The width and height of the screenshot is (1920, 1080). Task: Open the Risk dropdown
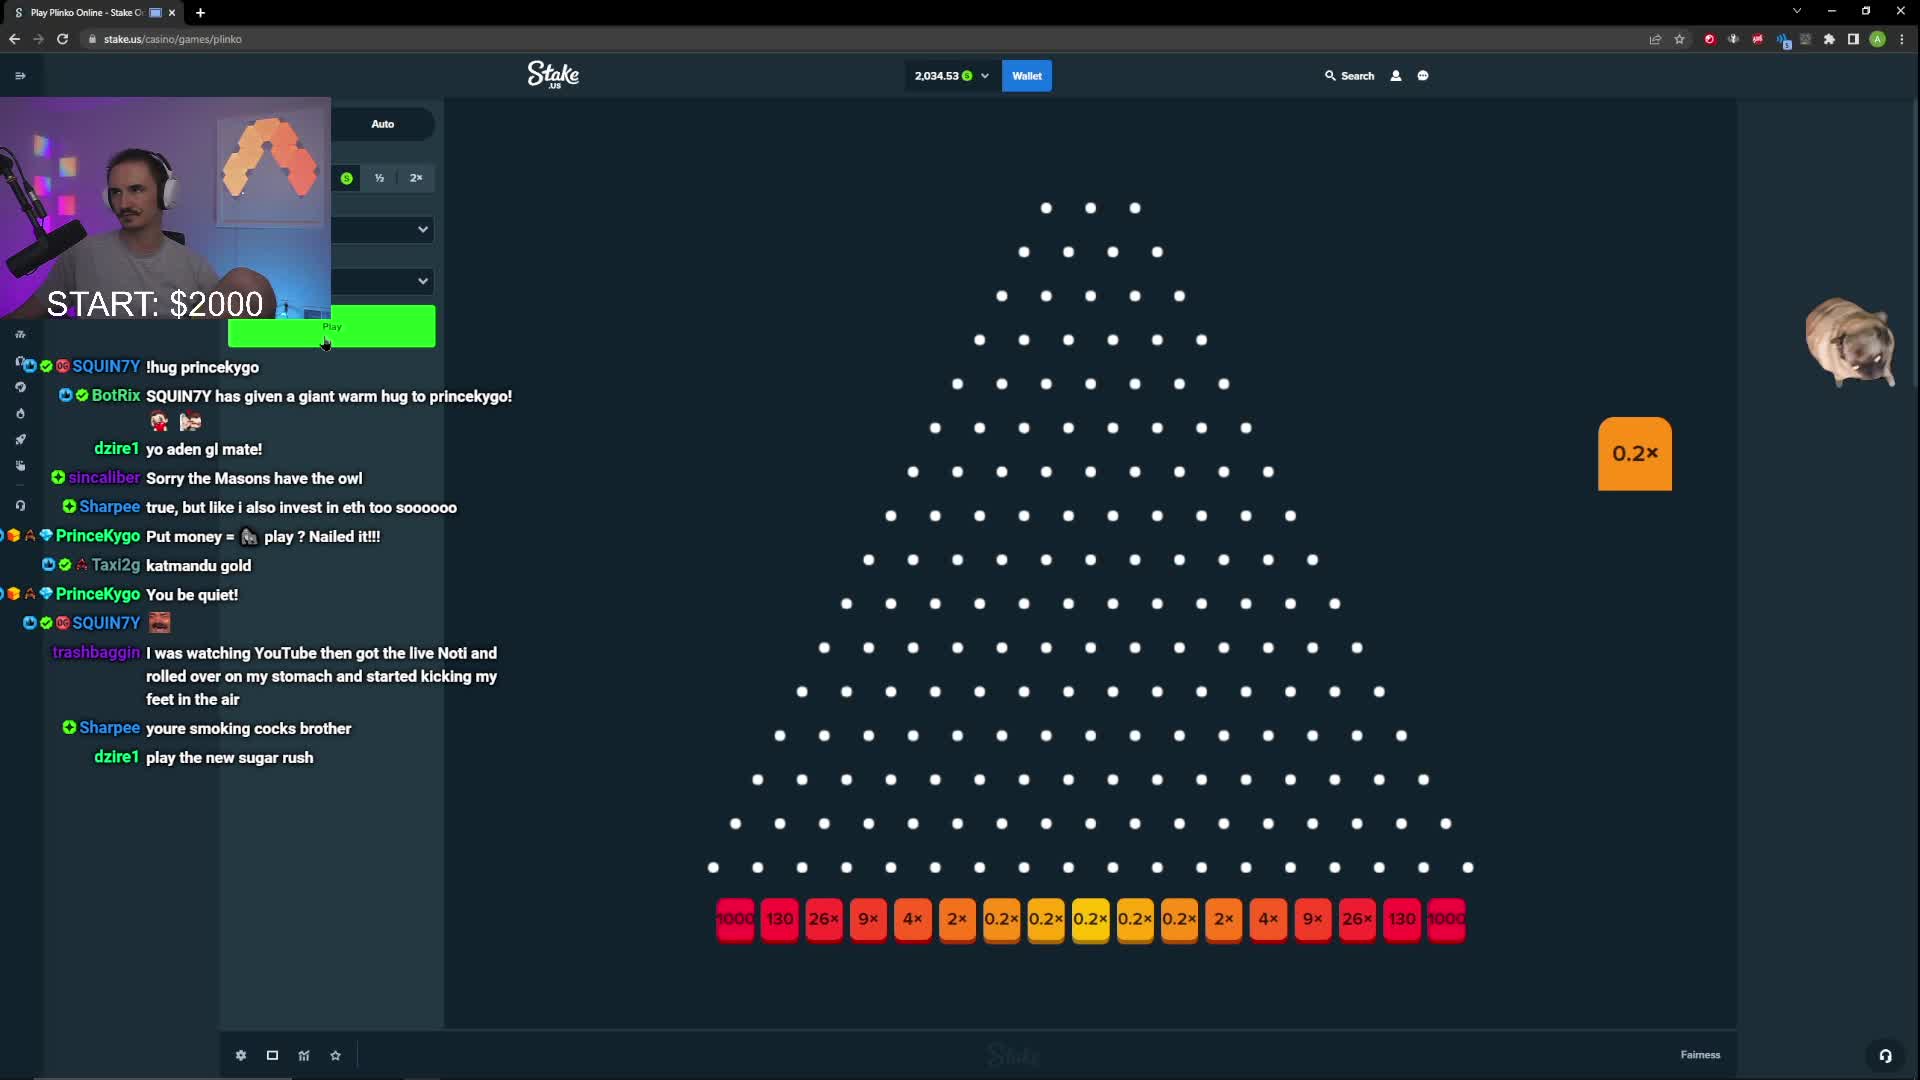tap(384, 229)
